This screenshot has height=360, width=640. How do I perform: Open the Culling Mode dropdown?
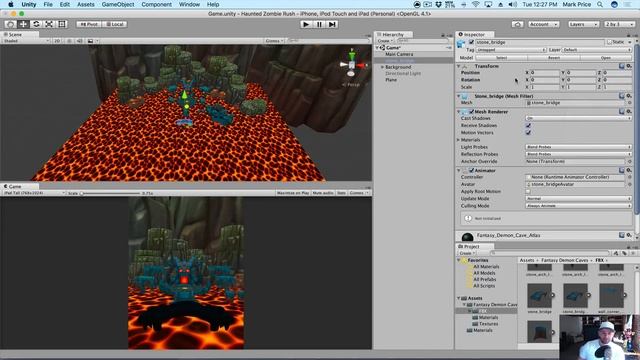578,206
